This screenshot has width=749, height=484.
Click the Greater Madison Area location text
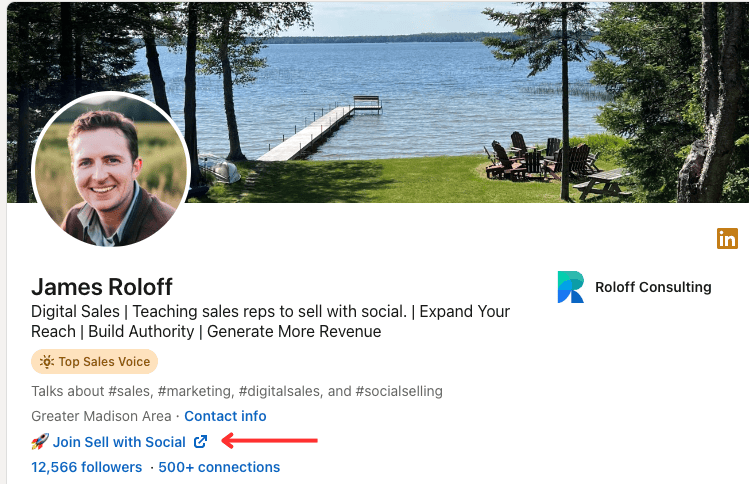[x=101, y=416]
